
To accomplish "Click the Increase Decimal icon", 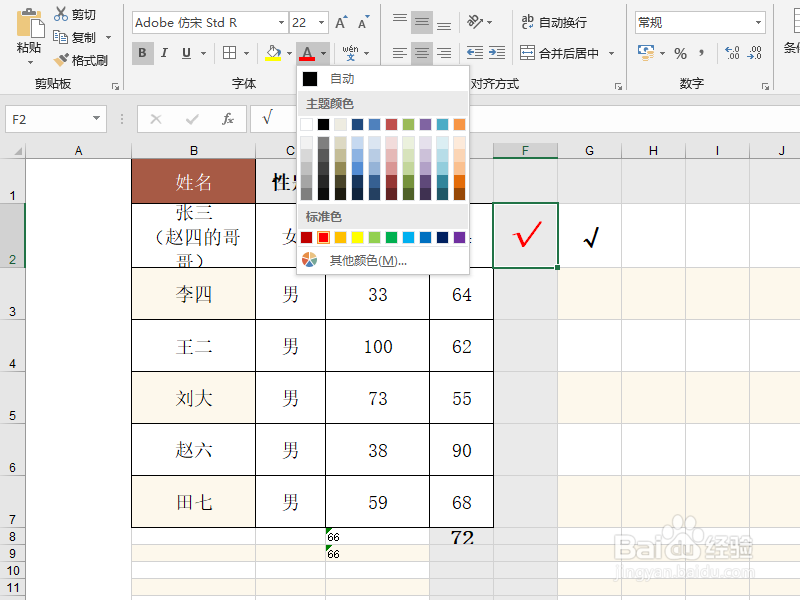I will [732, 53].
